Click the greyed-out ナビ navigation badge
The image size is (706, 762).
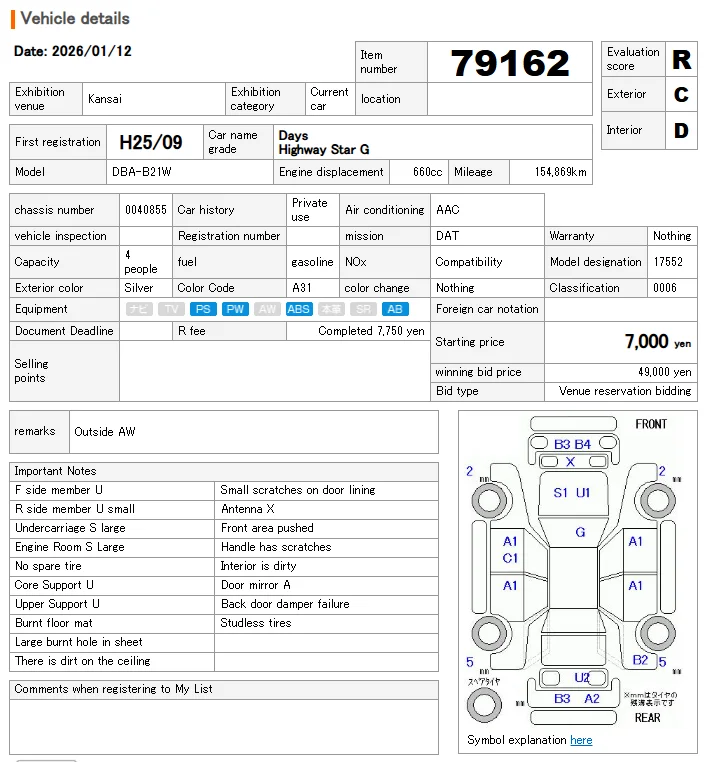139,309
